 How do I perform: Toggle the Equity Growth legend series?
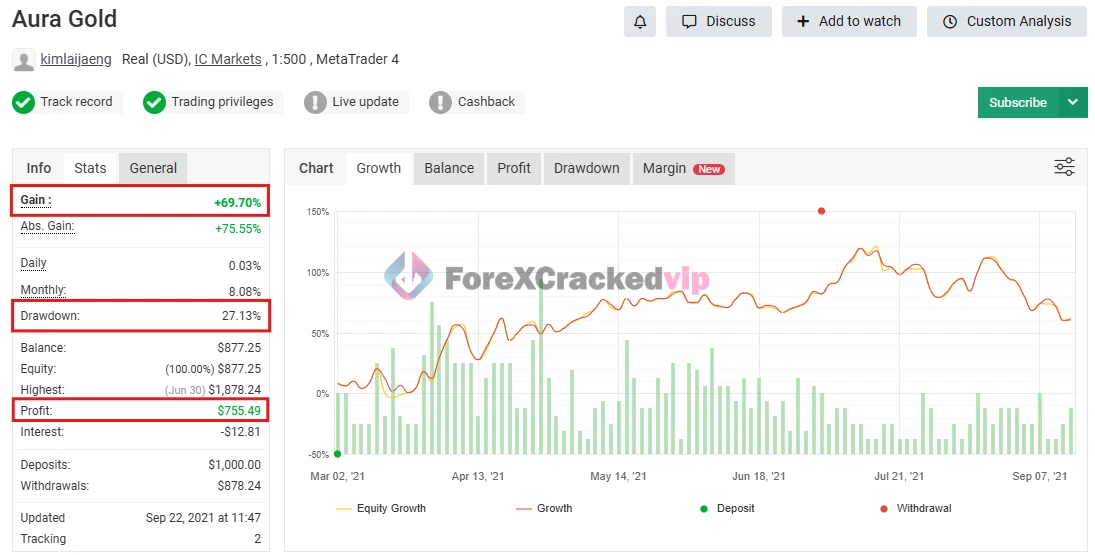point(381,508)
